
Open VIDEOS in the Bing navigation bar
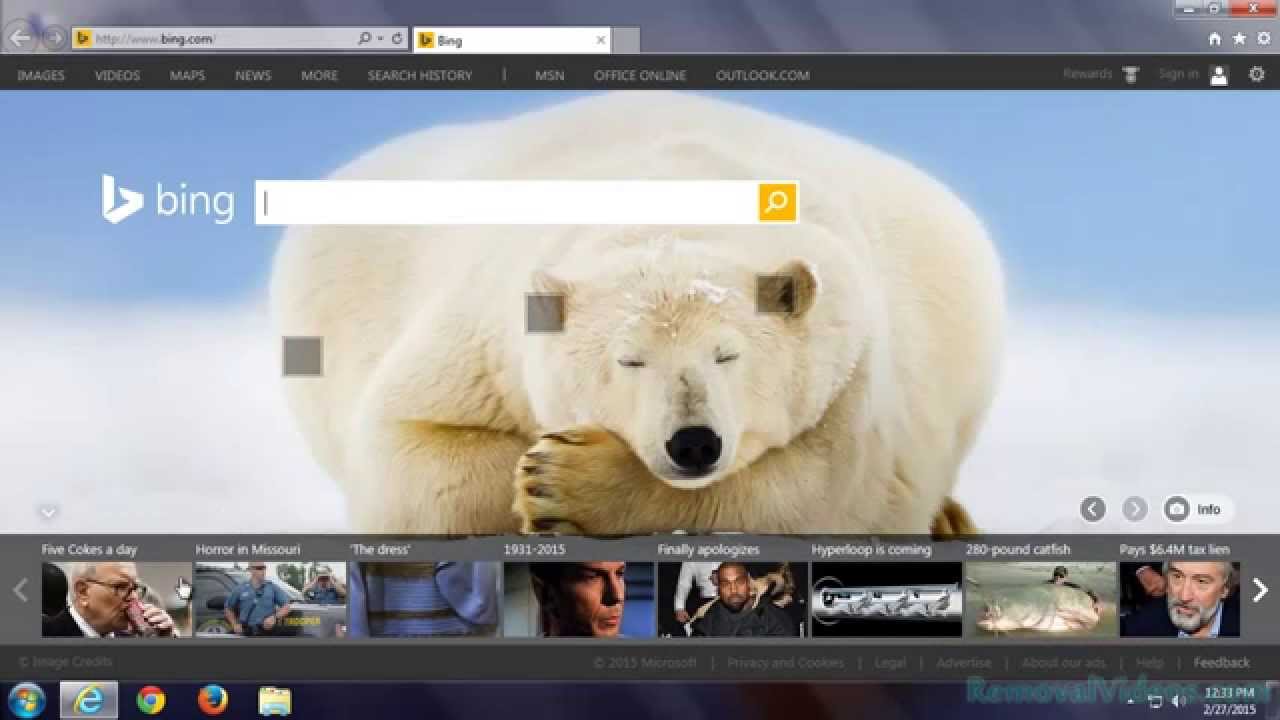tap(117, 75)
